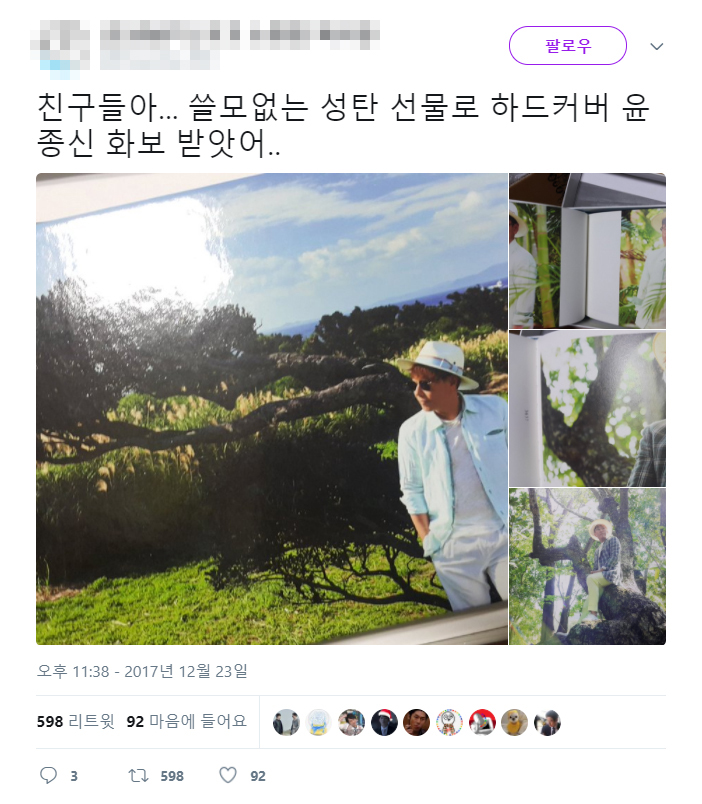Open top-right thumbnail of open photobook box
This screenshot has width=702, height=804.
click(x=587, y=251)
